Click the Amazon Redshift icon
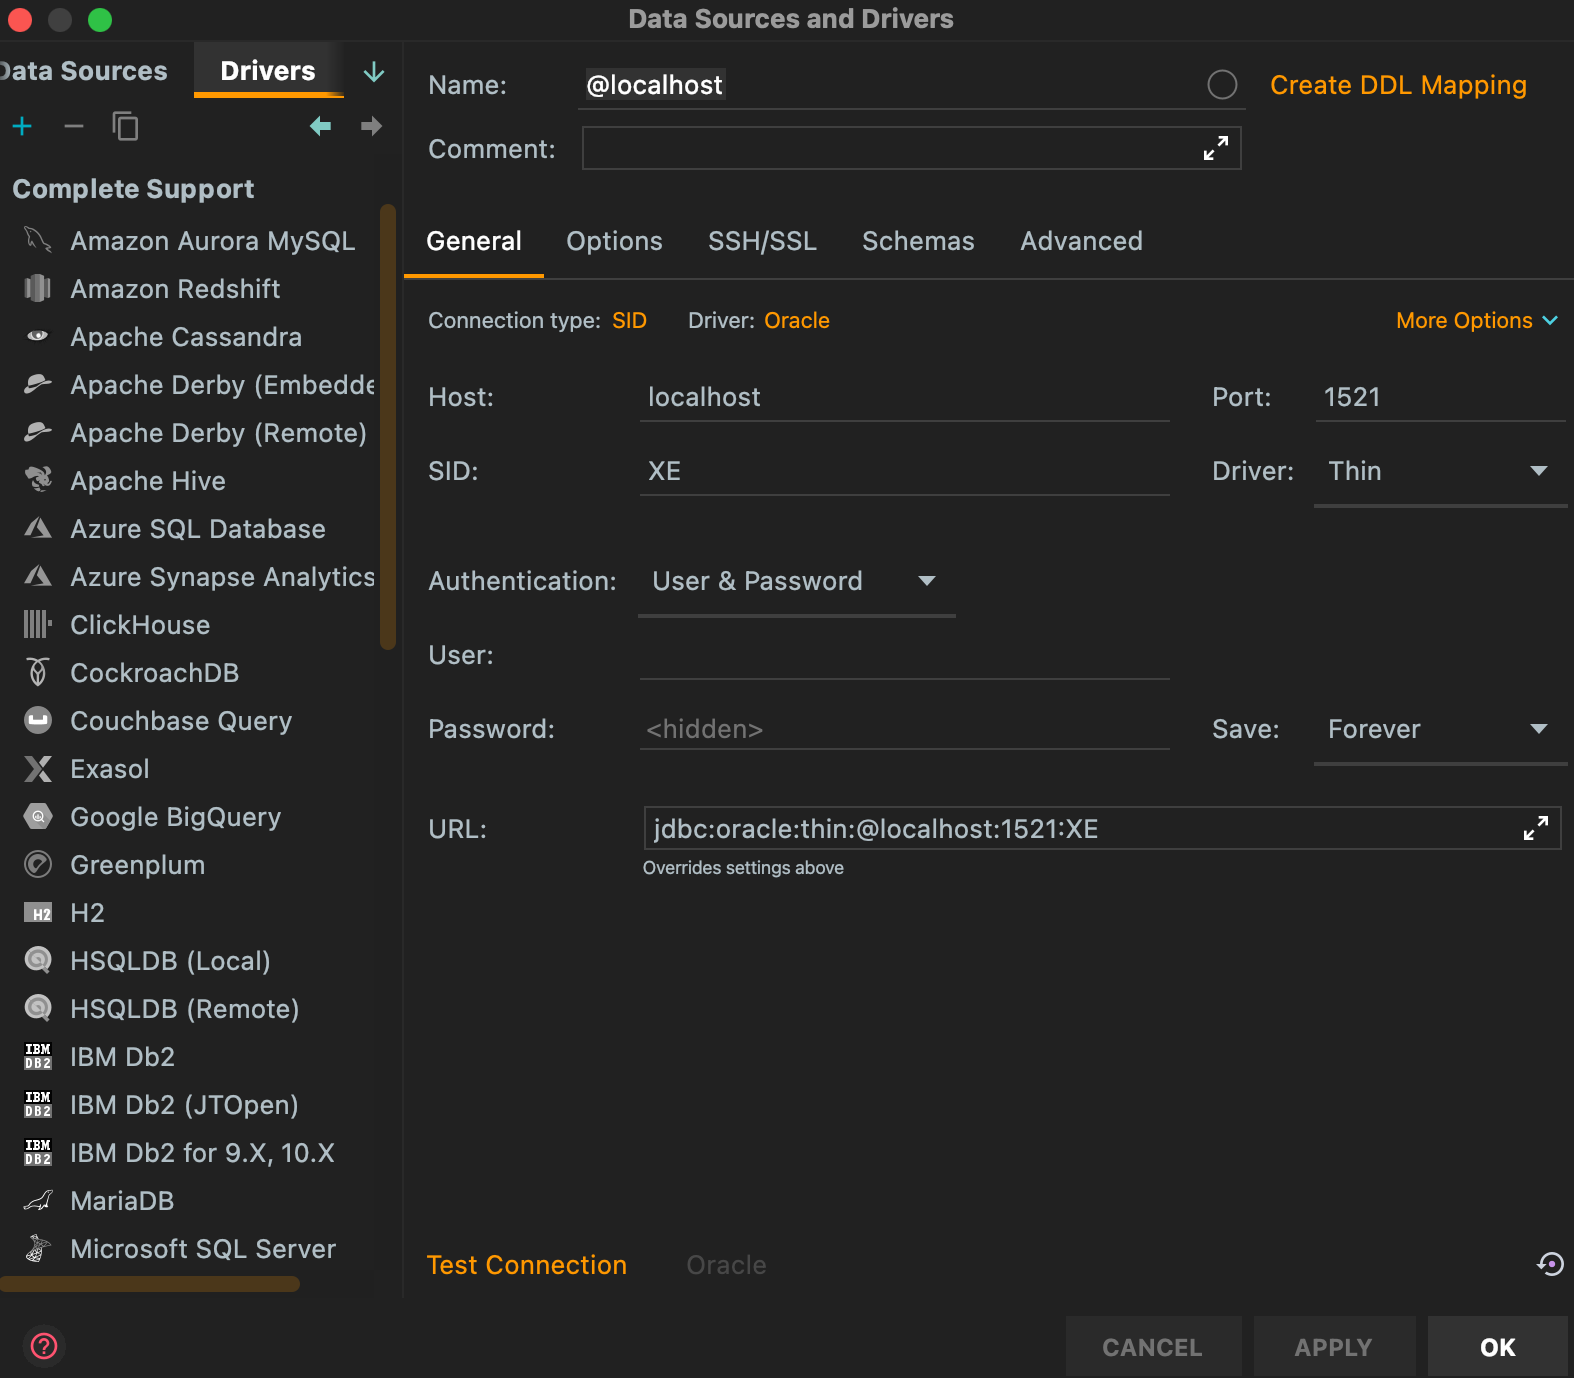Image resolution: width=1574 pixels, height=1378 pixels. [38, 288]
